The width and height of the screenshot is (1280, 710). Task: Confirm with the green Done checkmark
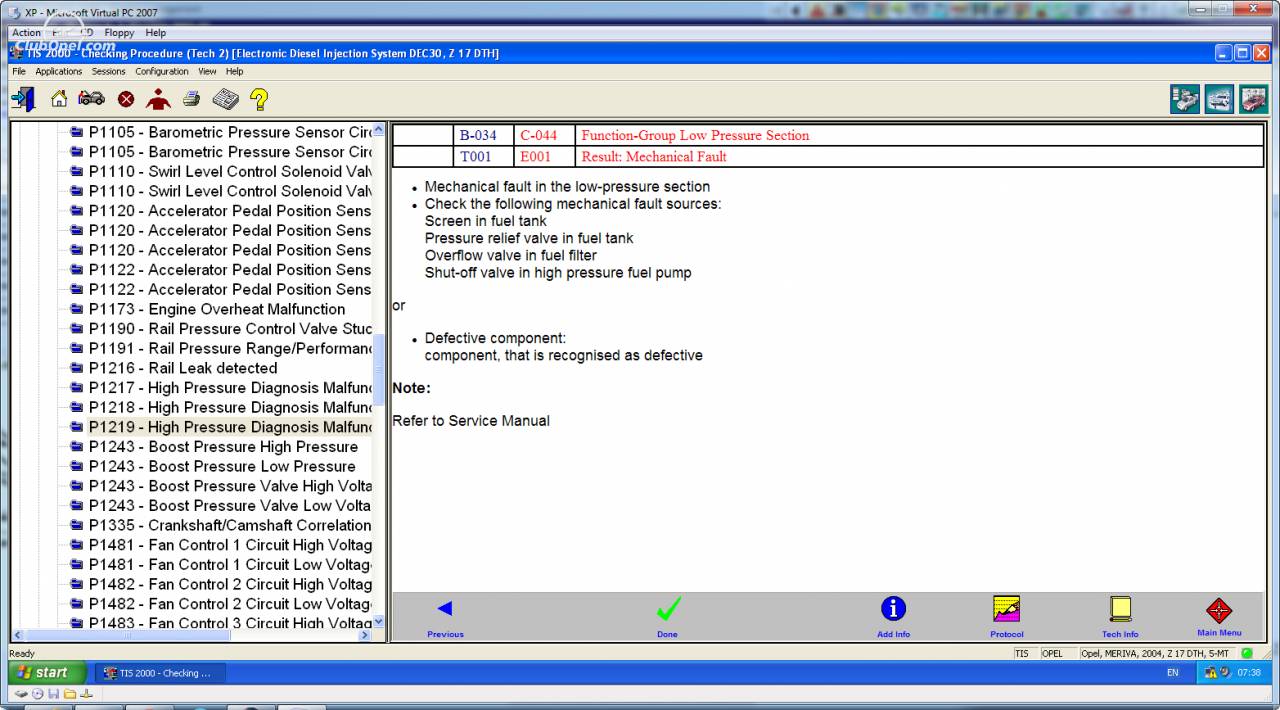coord(668,616)
